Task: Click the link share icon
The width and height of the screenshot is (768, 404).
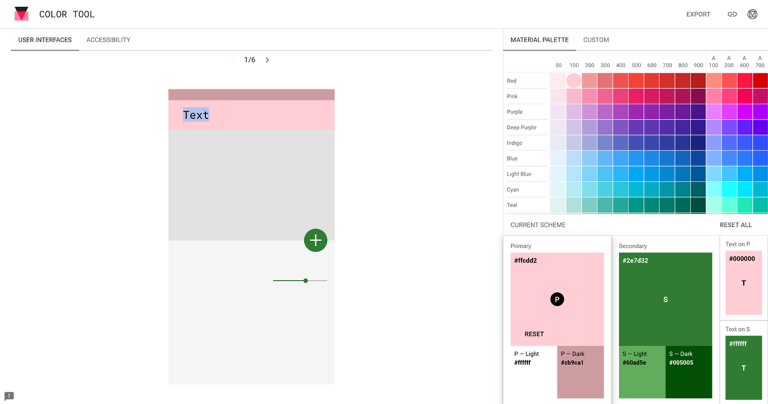Action: [732, 14]
